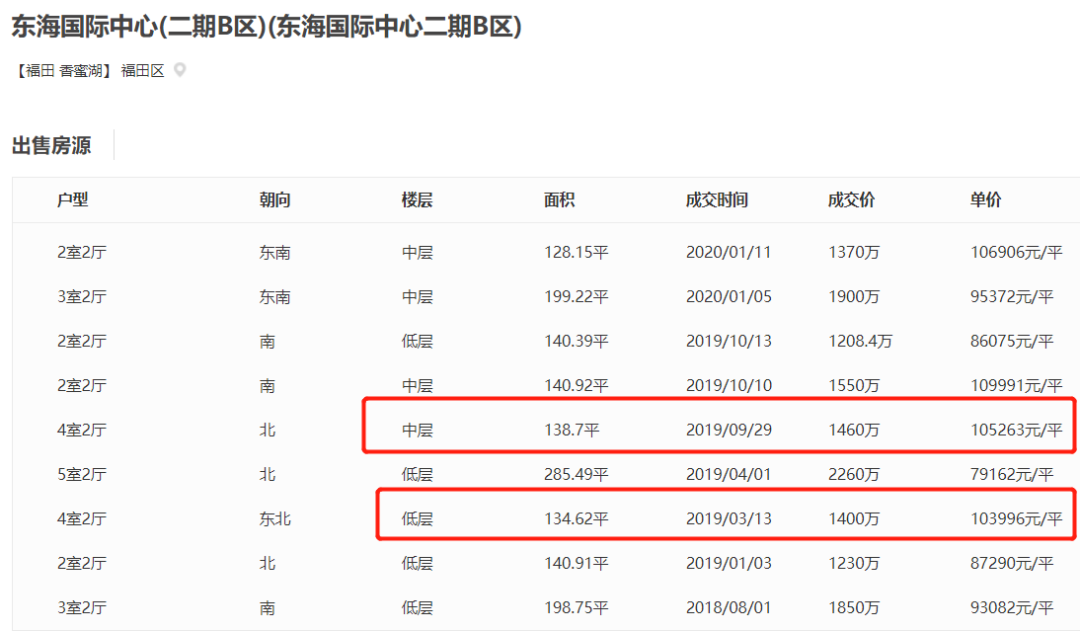Click the location pin icon beside 福田区

(x=180, y=70)
